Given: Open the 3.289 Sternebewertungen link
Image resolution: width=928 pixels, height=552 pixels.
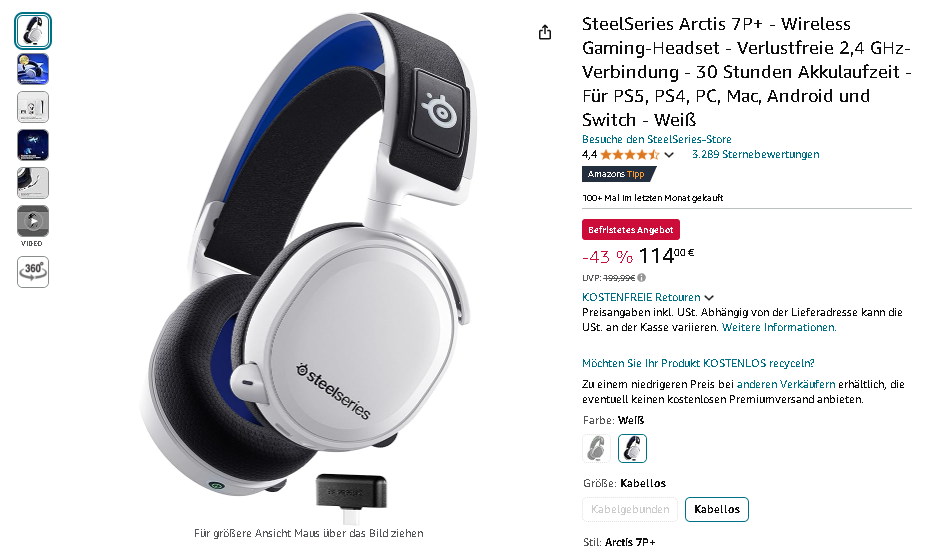Looking at the screenshot, I should 756,154.
